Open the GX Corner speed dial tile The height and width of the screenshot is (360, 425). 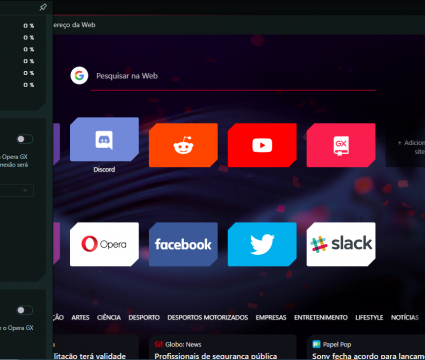tap(341, 145)
